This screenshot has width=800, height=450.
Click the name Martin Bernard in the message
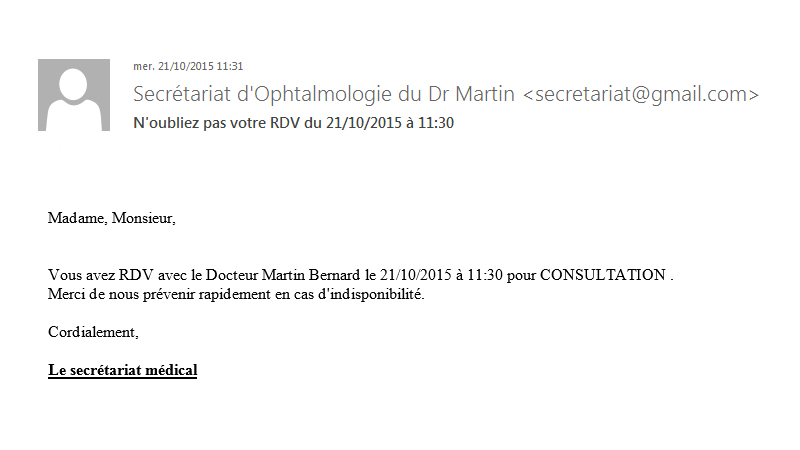click(x=311, y=275)
